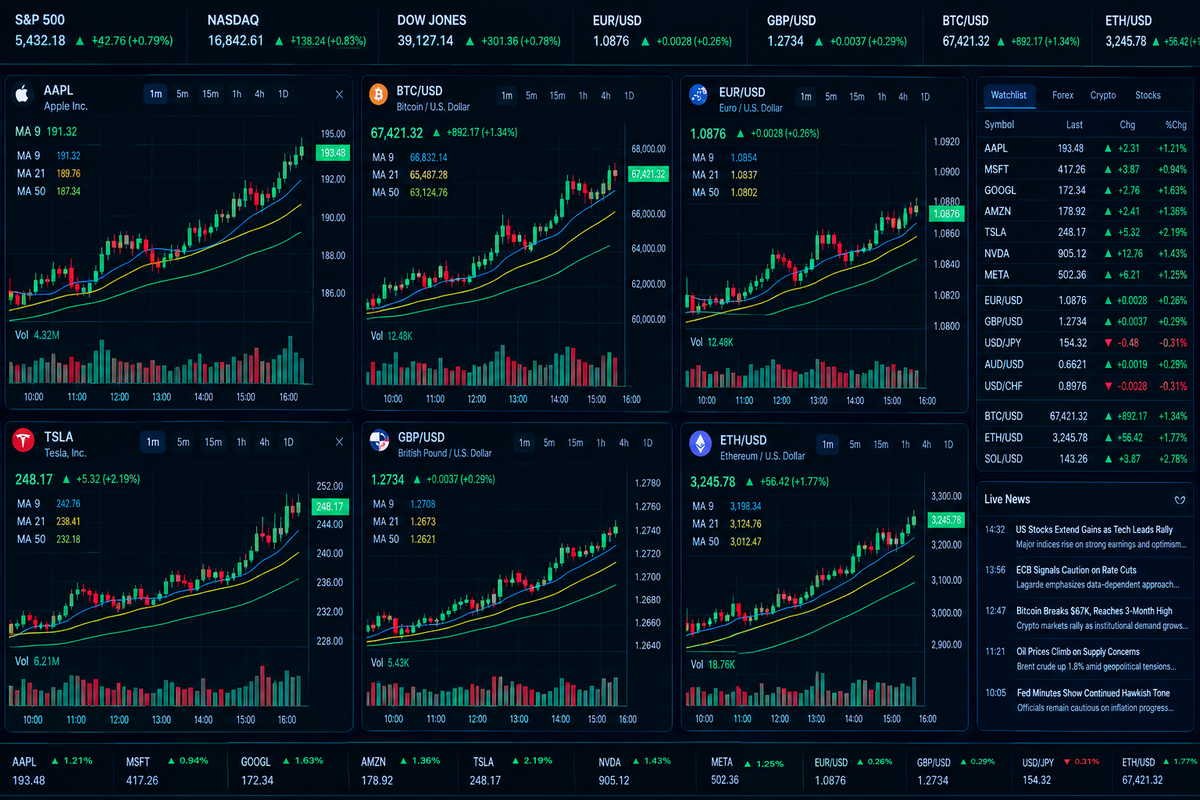Select the META row in the watchlist
Viewport: 1200px width, 800px height.
coord(1085,274)
